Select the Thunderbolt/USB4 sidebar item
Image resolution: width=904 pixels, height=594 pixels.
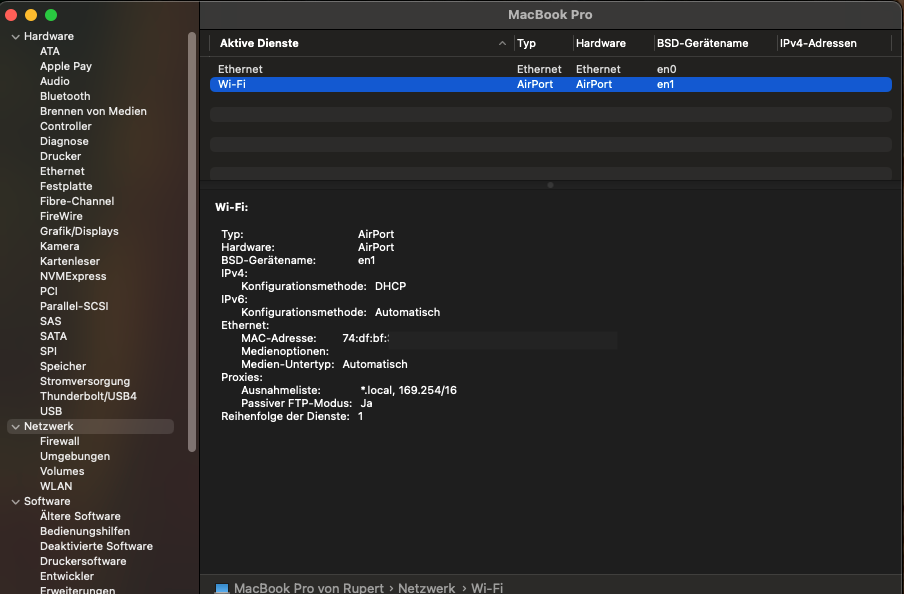(x=88, y=396)
